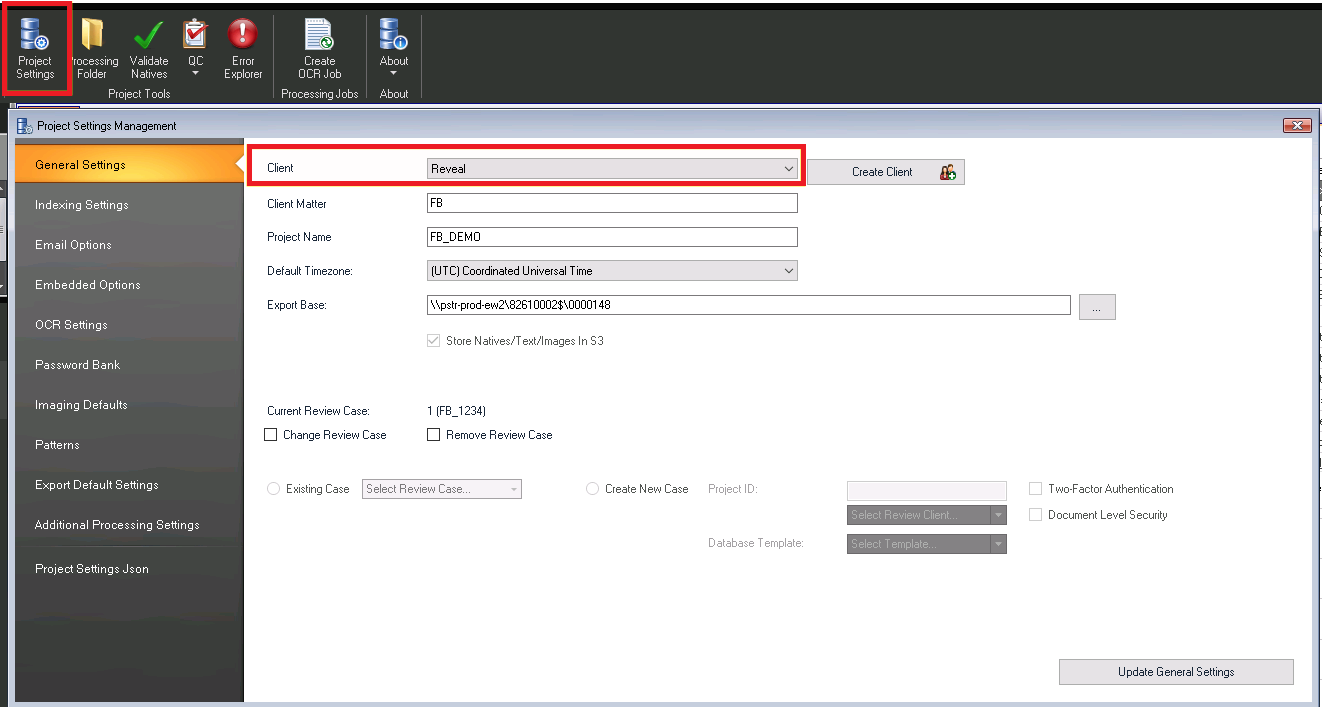Click the Project Settings Management window icon
The height and width of the screenshot is (707, 1322).
point(24,126)
